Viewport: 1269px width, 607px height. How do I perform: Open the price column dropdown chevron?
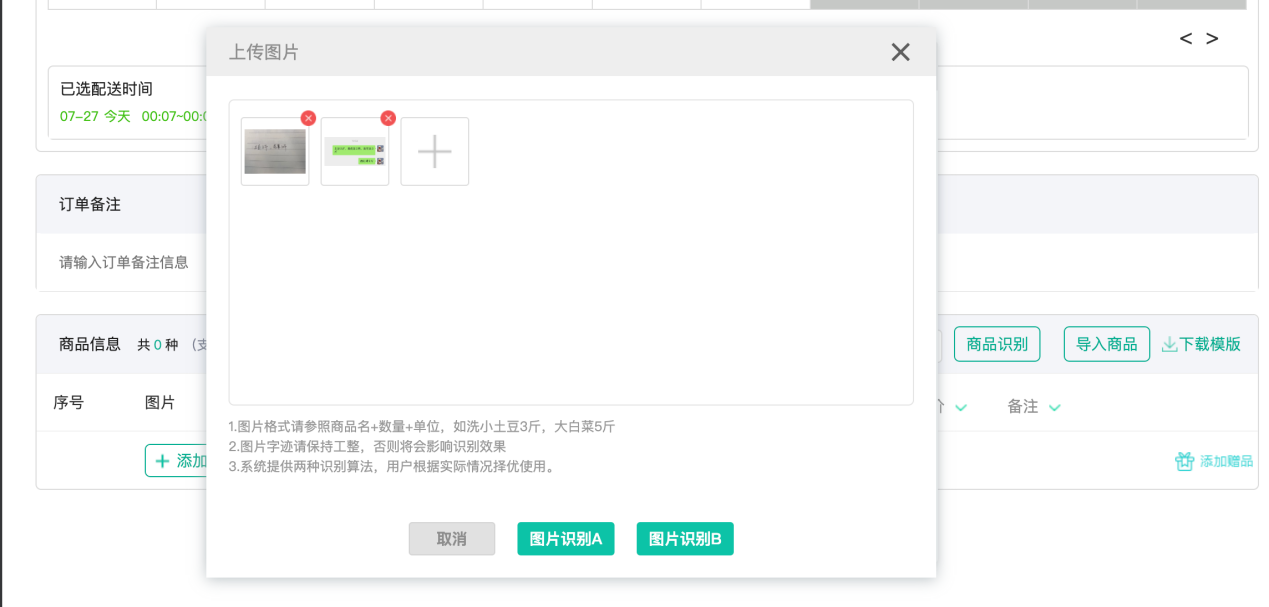(961, 408)
